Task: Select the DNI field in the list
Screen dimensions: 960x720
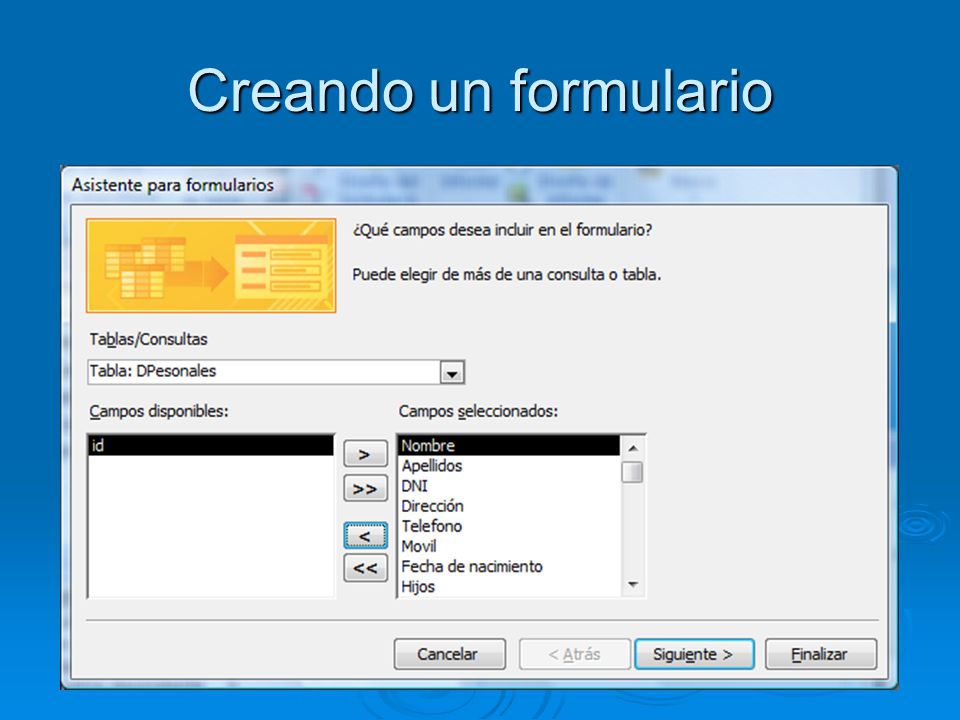Action: pyautogui.click(x=509, y=486)
